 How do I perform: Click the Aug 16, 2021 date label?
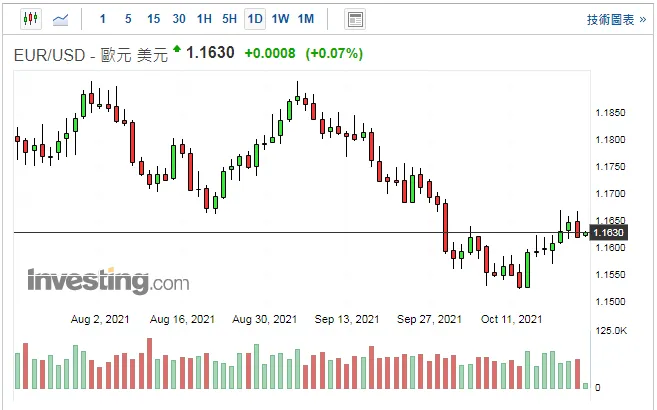click(182, 319)
